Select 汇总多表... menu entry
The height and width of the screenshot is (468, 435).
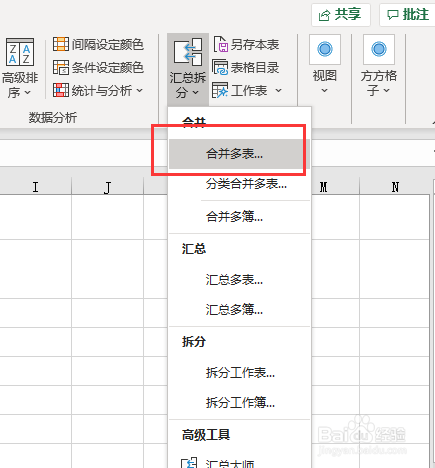[x=239, y=280]
